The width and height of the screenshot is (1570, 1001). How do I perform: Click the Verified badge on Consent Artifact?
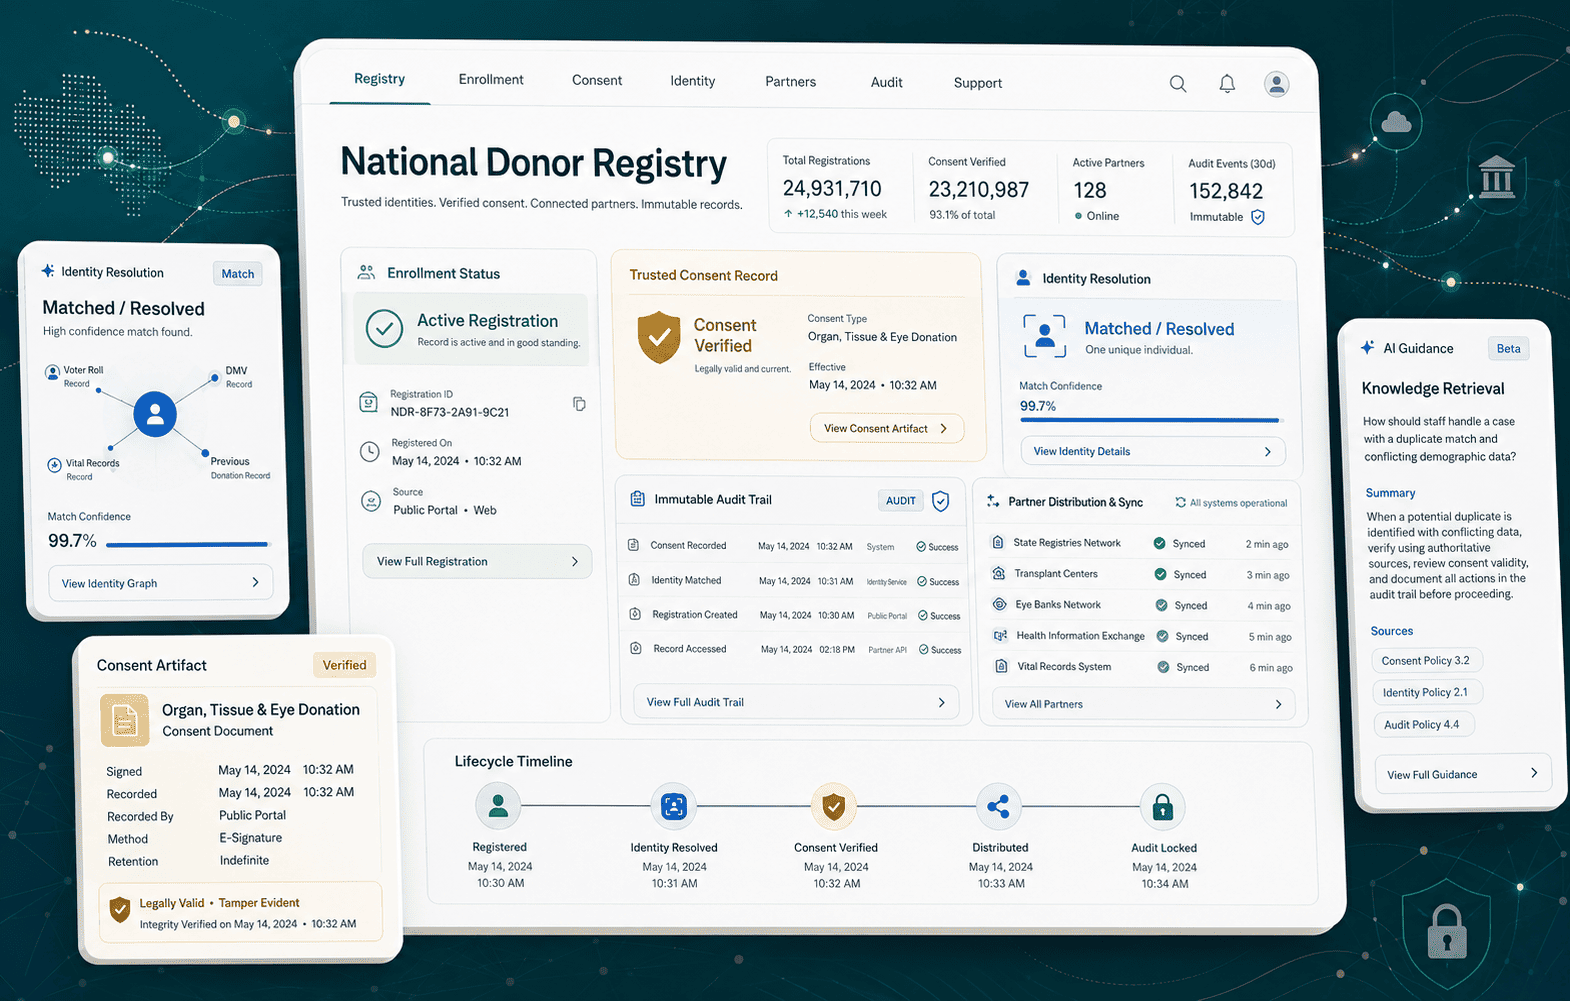tap(344, 665)
